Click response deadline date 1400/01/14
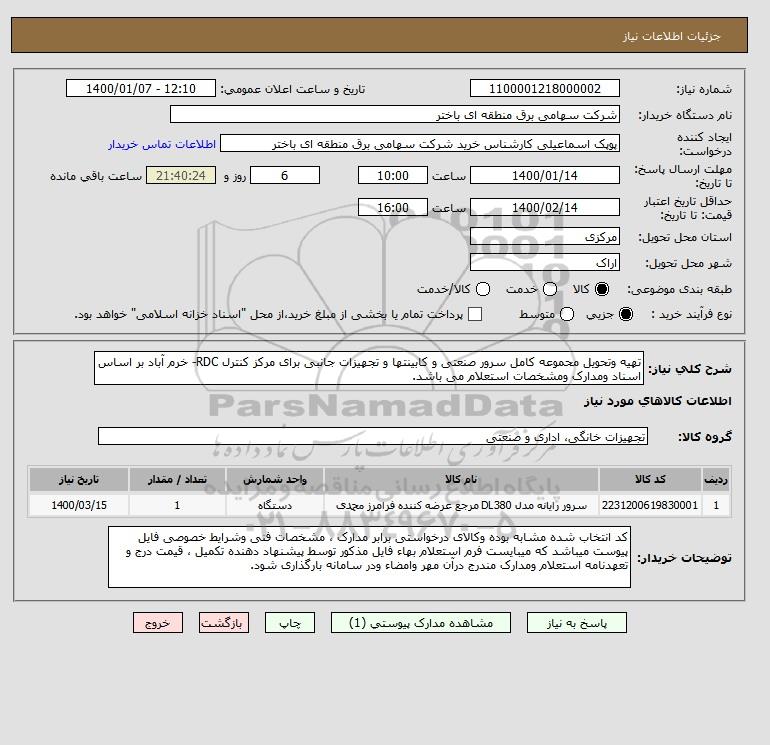Screen dimensions: 770x745 tap(545, 175)
